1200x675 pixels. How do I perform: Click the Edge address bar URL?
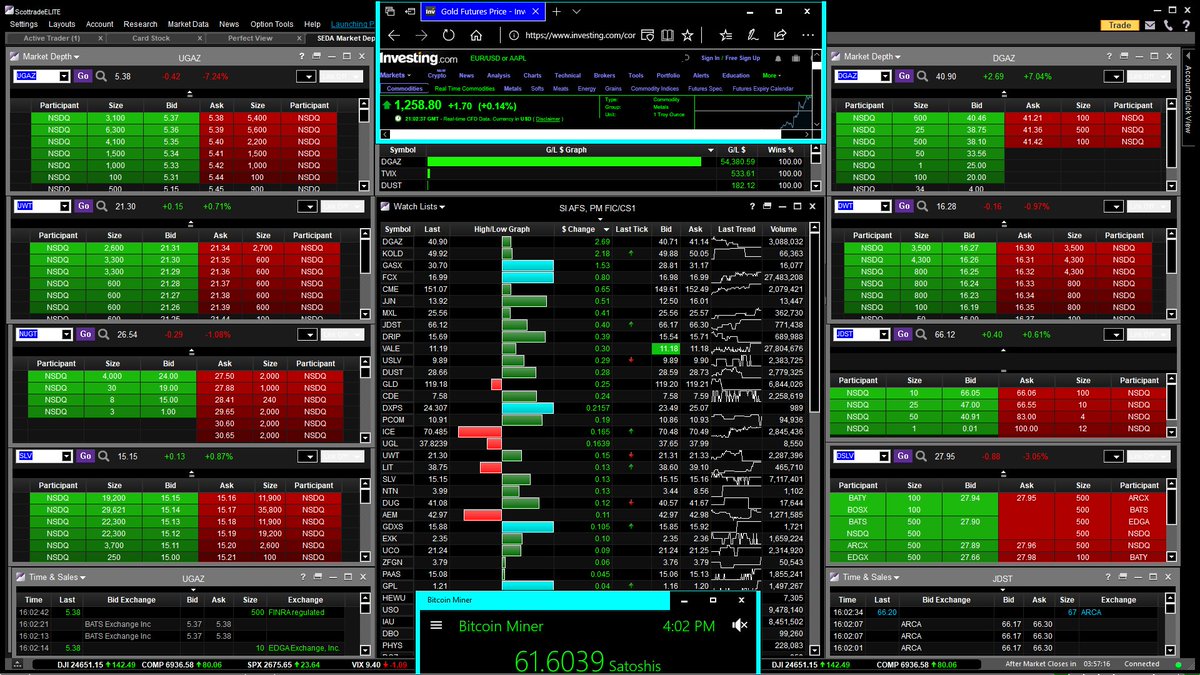579,35
